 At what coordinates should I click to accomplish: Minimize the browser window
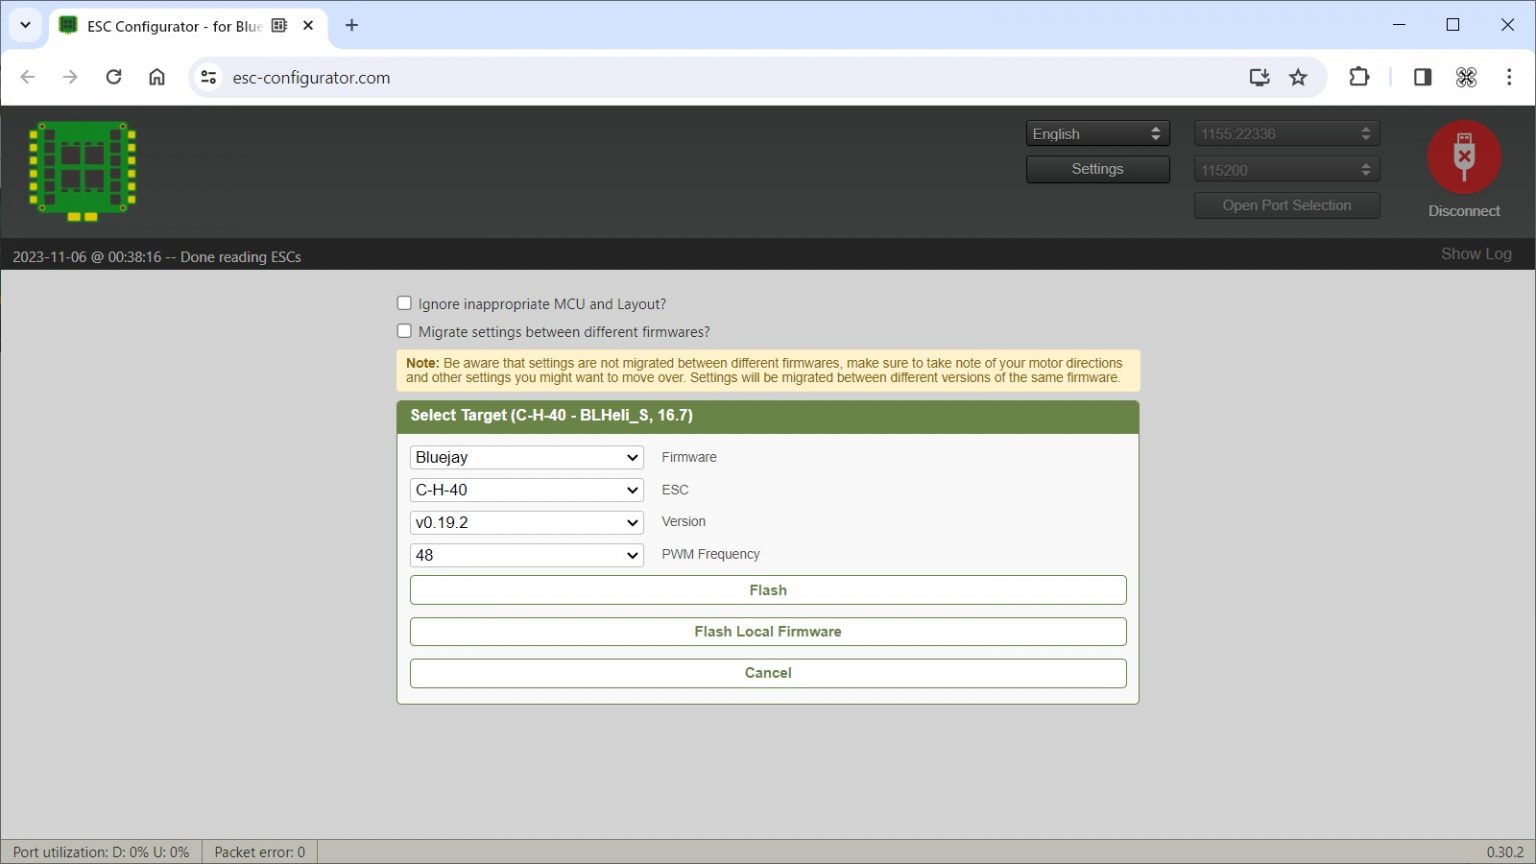tap(1399, 25)
